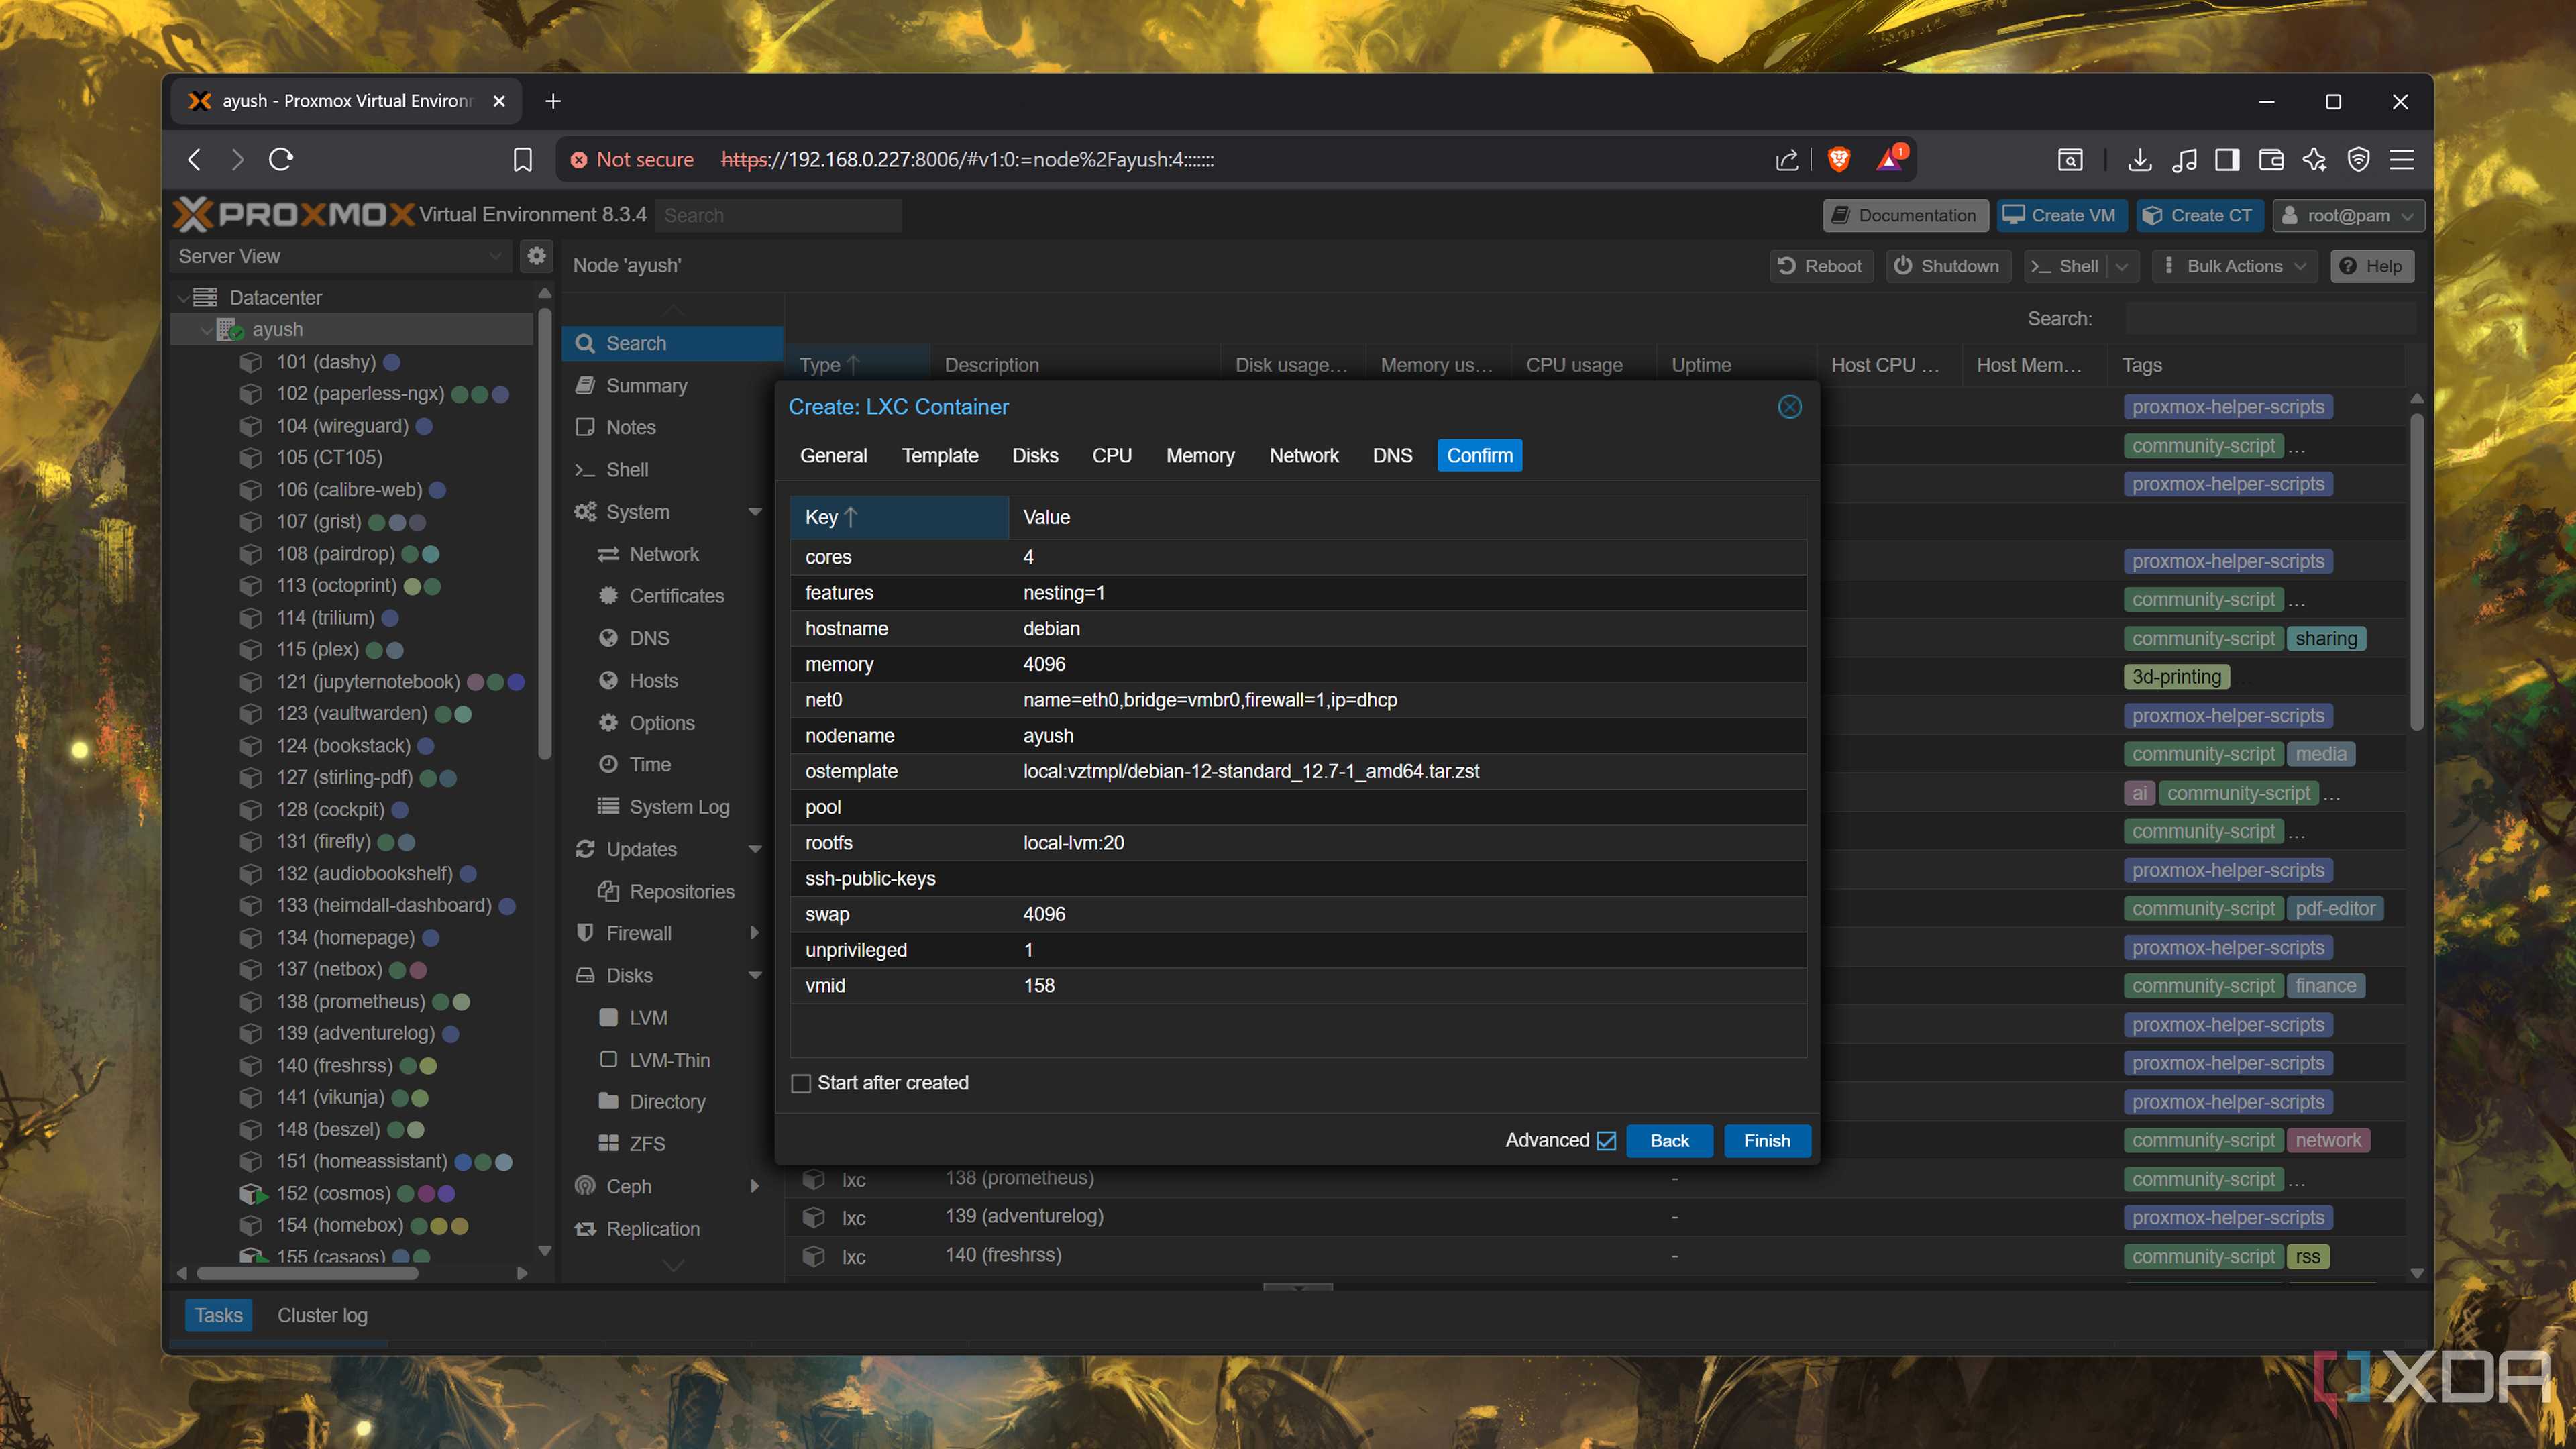
Task: Close the Create LXC Container dialog
Action: click(1789, 407)
